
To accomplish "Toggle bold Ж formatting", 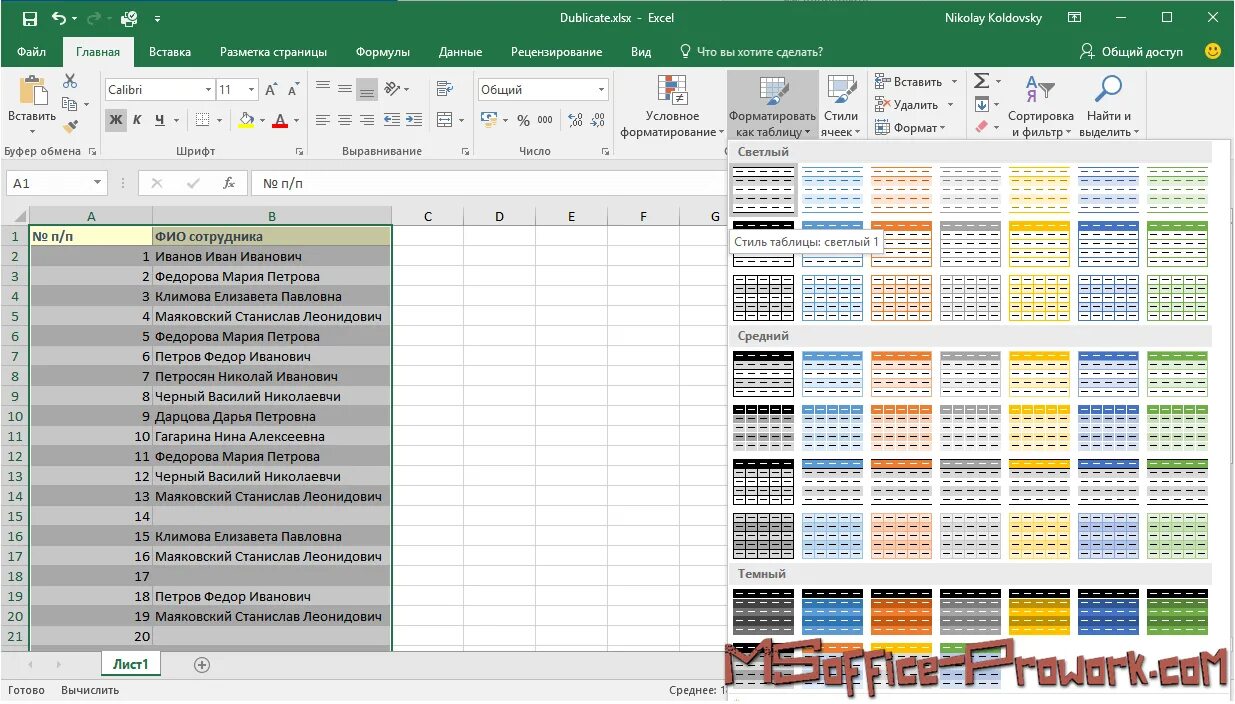I will click(x=116, y=120).
